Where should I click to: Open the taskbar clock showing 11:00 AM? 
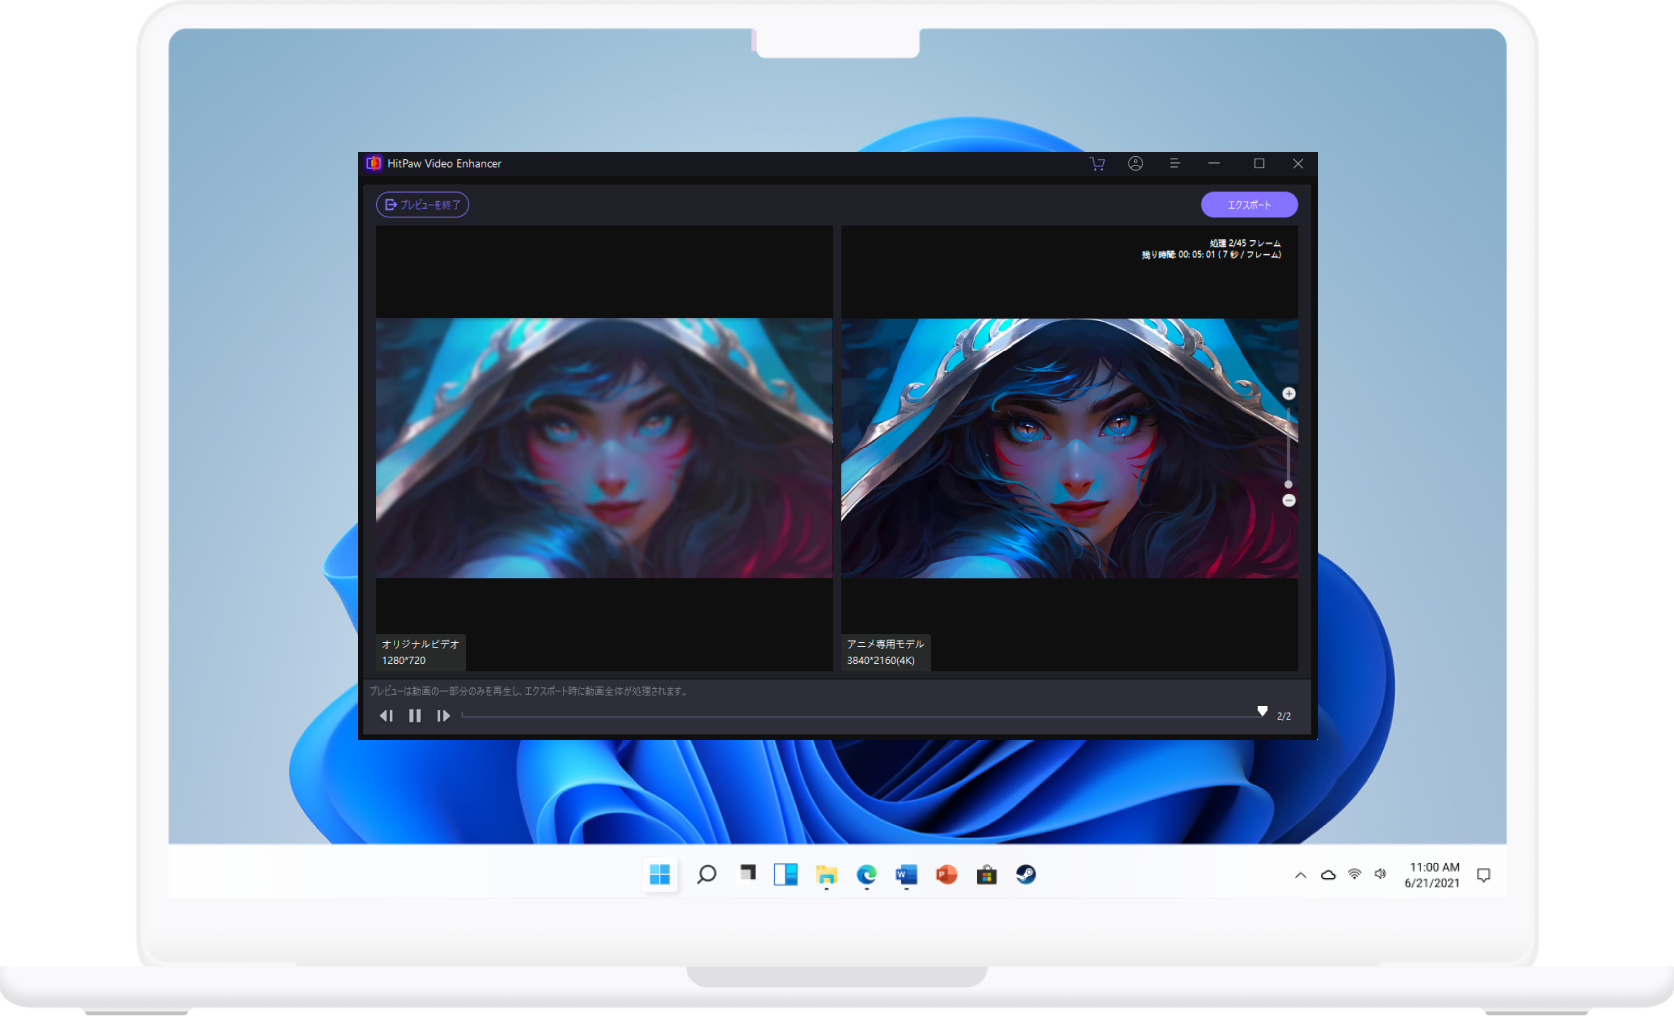(x=1433, y=875)
